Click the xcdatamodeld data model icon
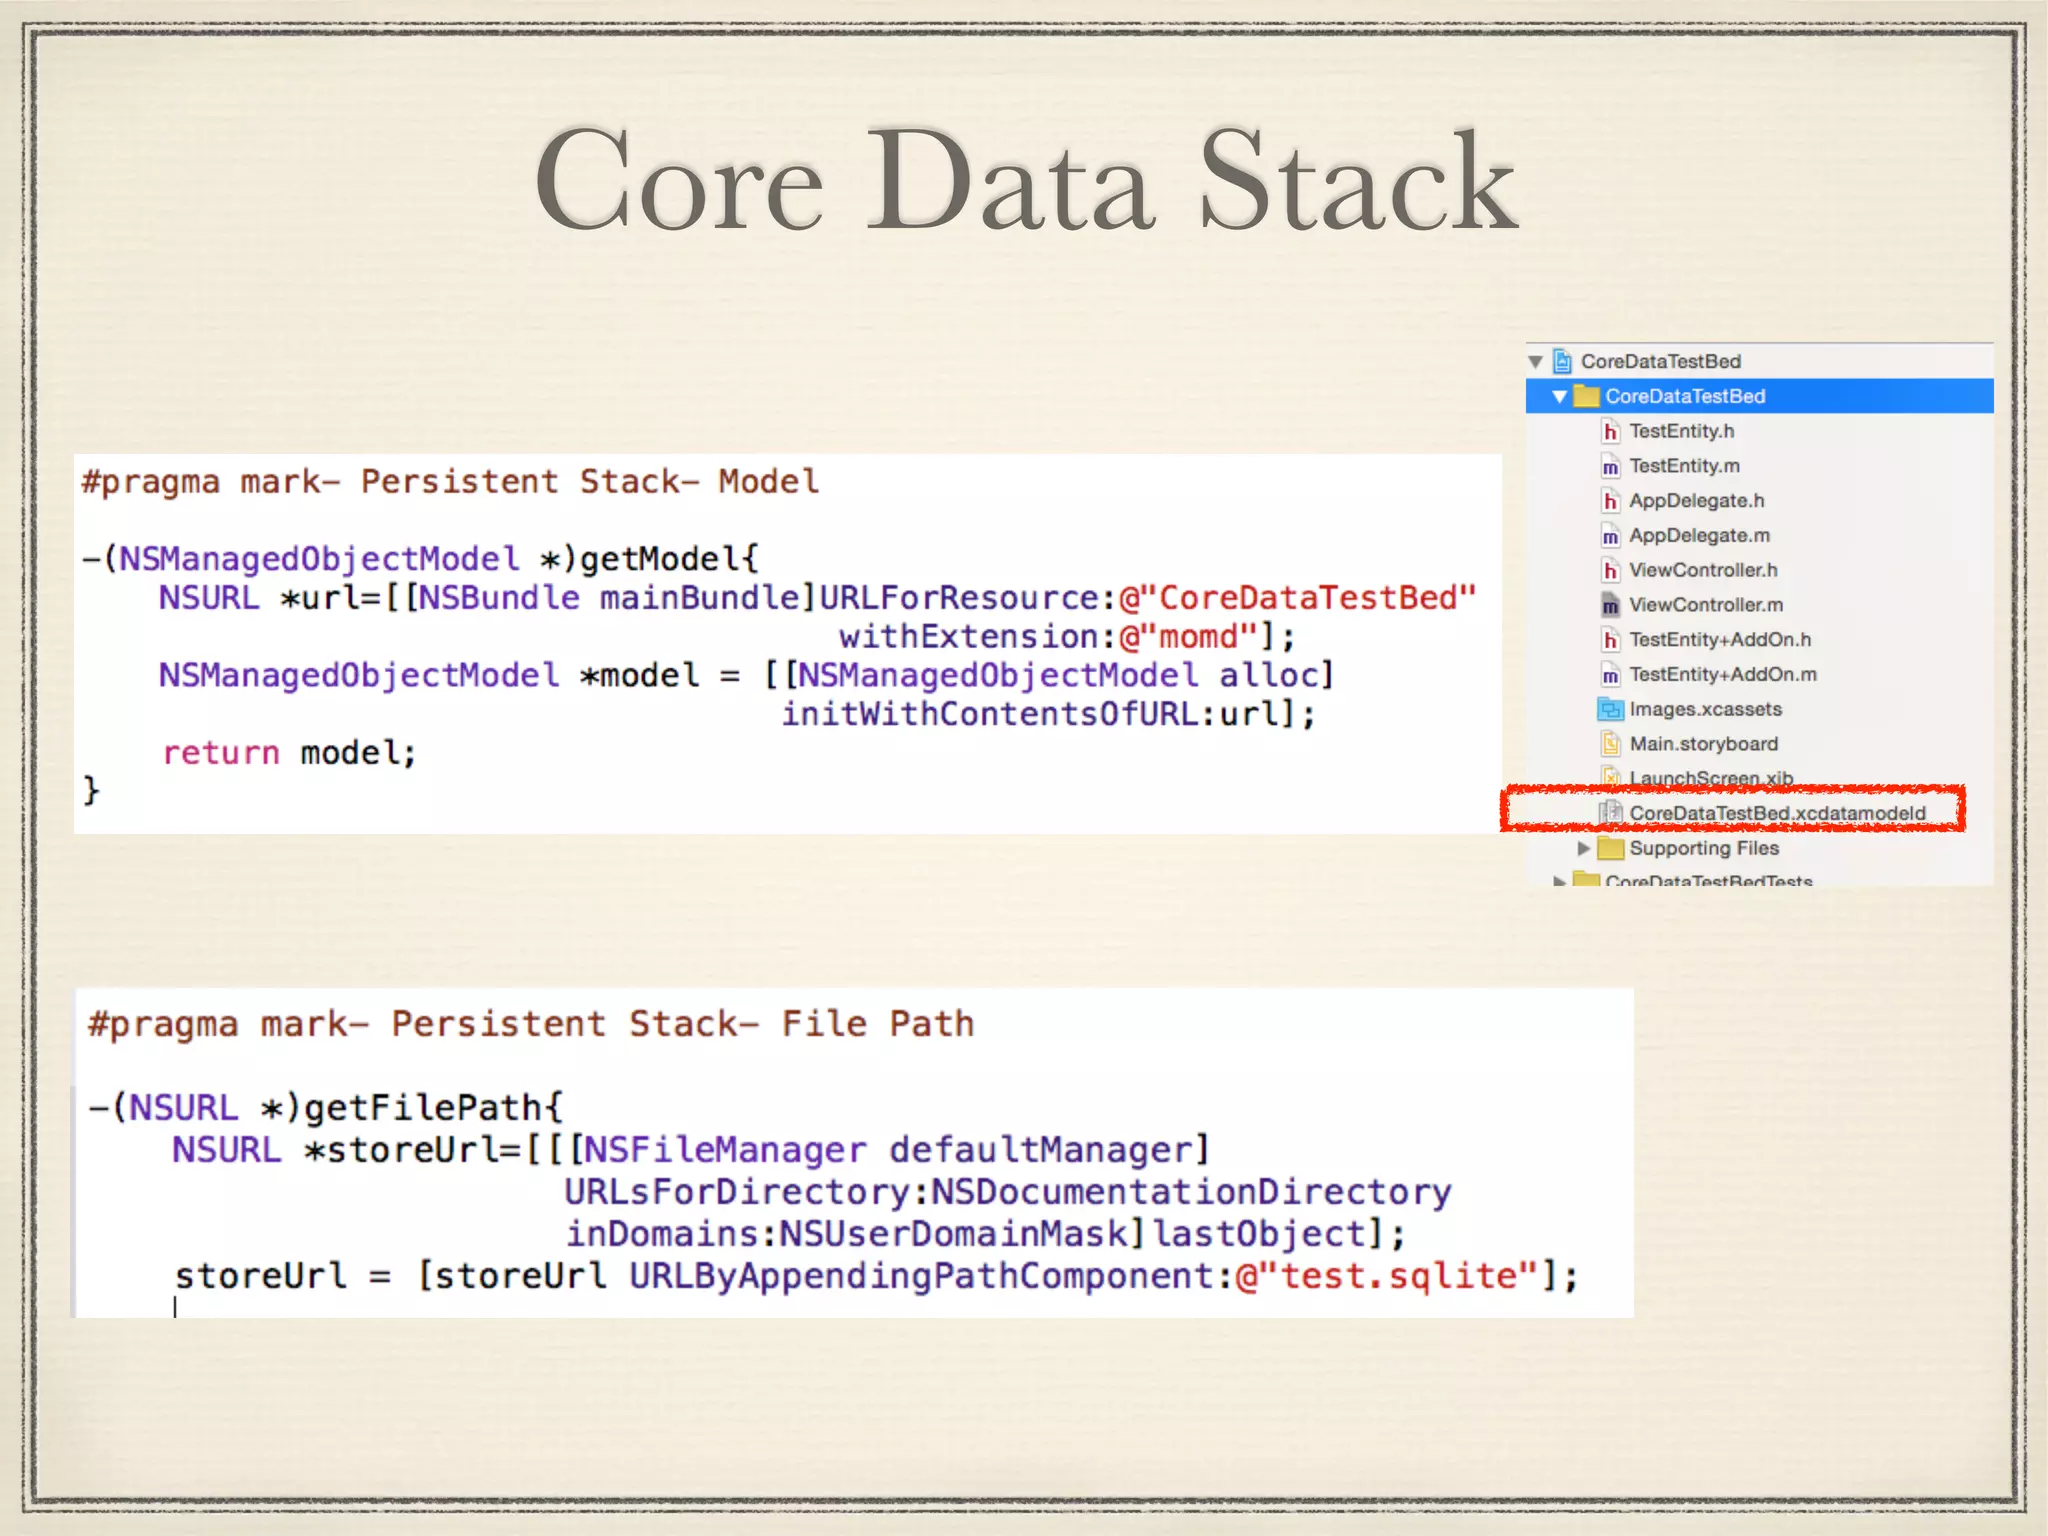The height and width of the screenshot is (1536, 2048). (1610, 813)
